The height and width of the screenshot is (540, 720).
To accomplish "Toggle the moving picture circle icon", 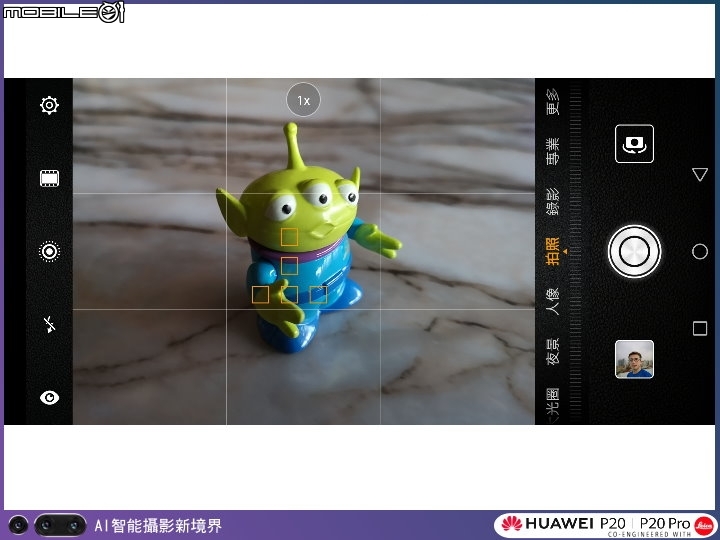I will [x=49, y=252].
